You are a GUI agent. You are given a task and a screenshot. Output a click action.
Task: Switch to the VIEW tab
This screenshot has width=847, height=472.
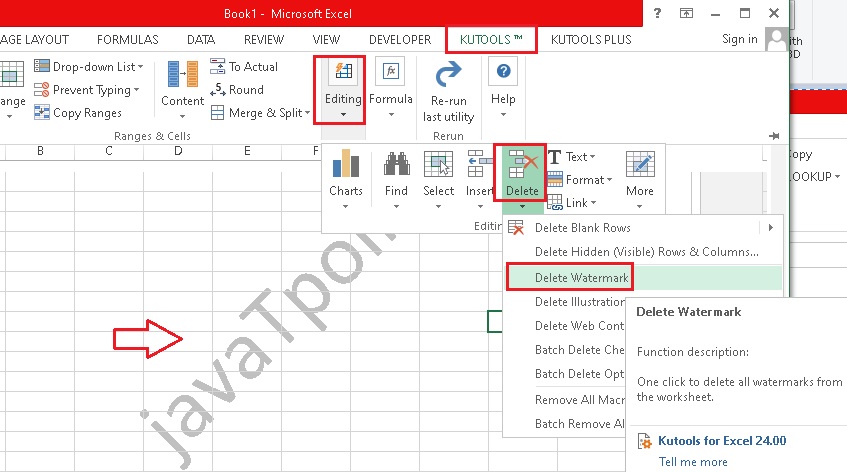tap(326, 39)
